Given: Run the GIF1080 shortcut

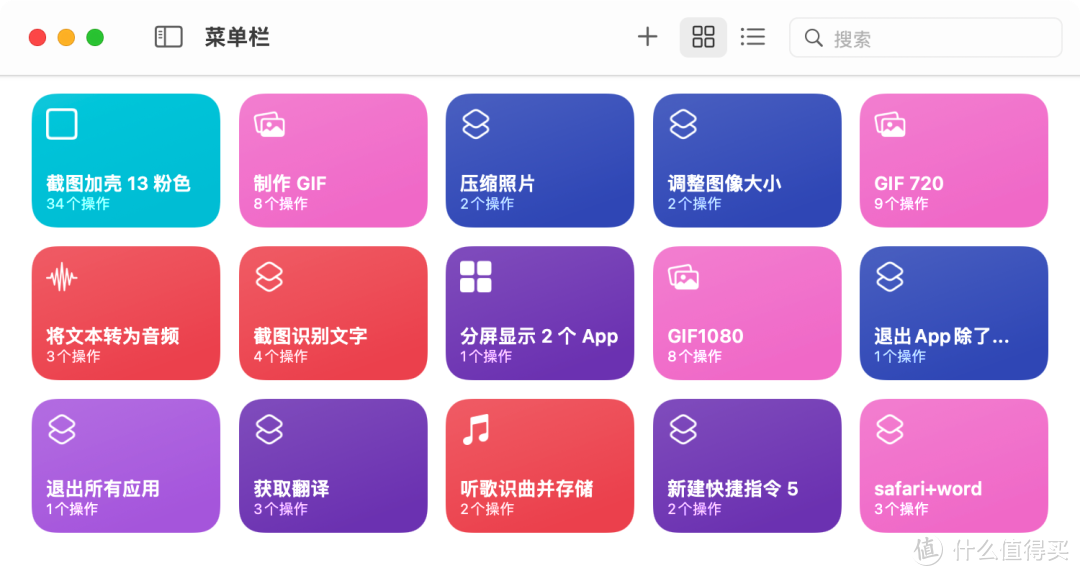Looking at the screenshot, I should pos(747,313).
